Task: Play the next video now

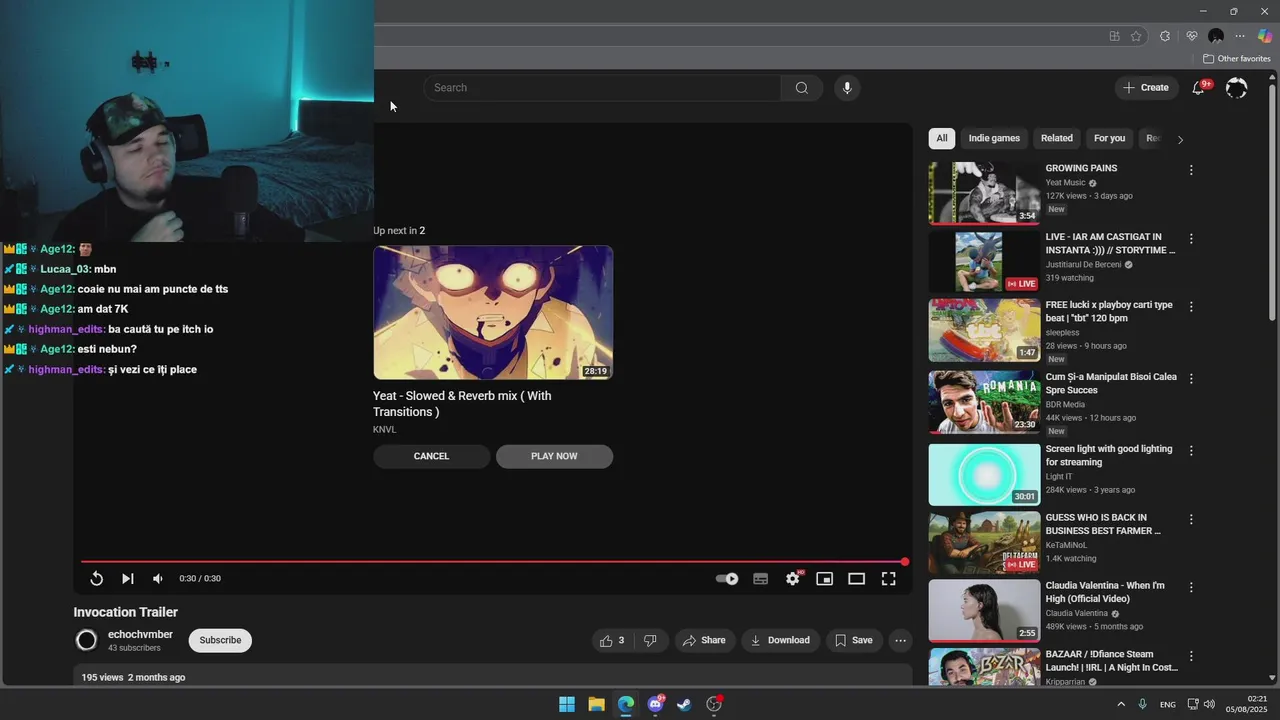Action: (554, 456)
